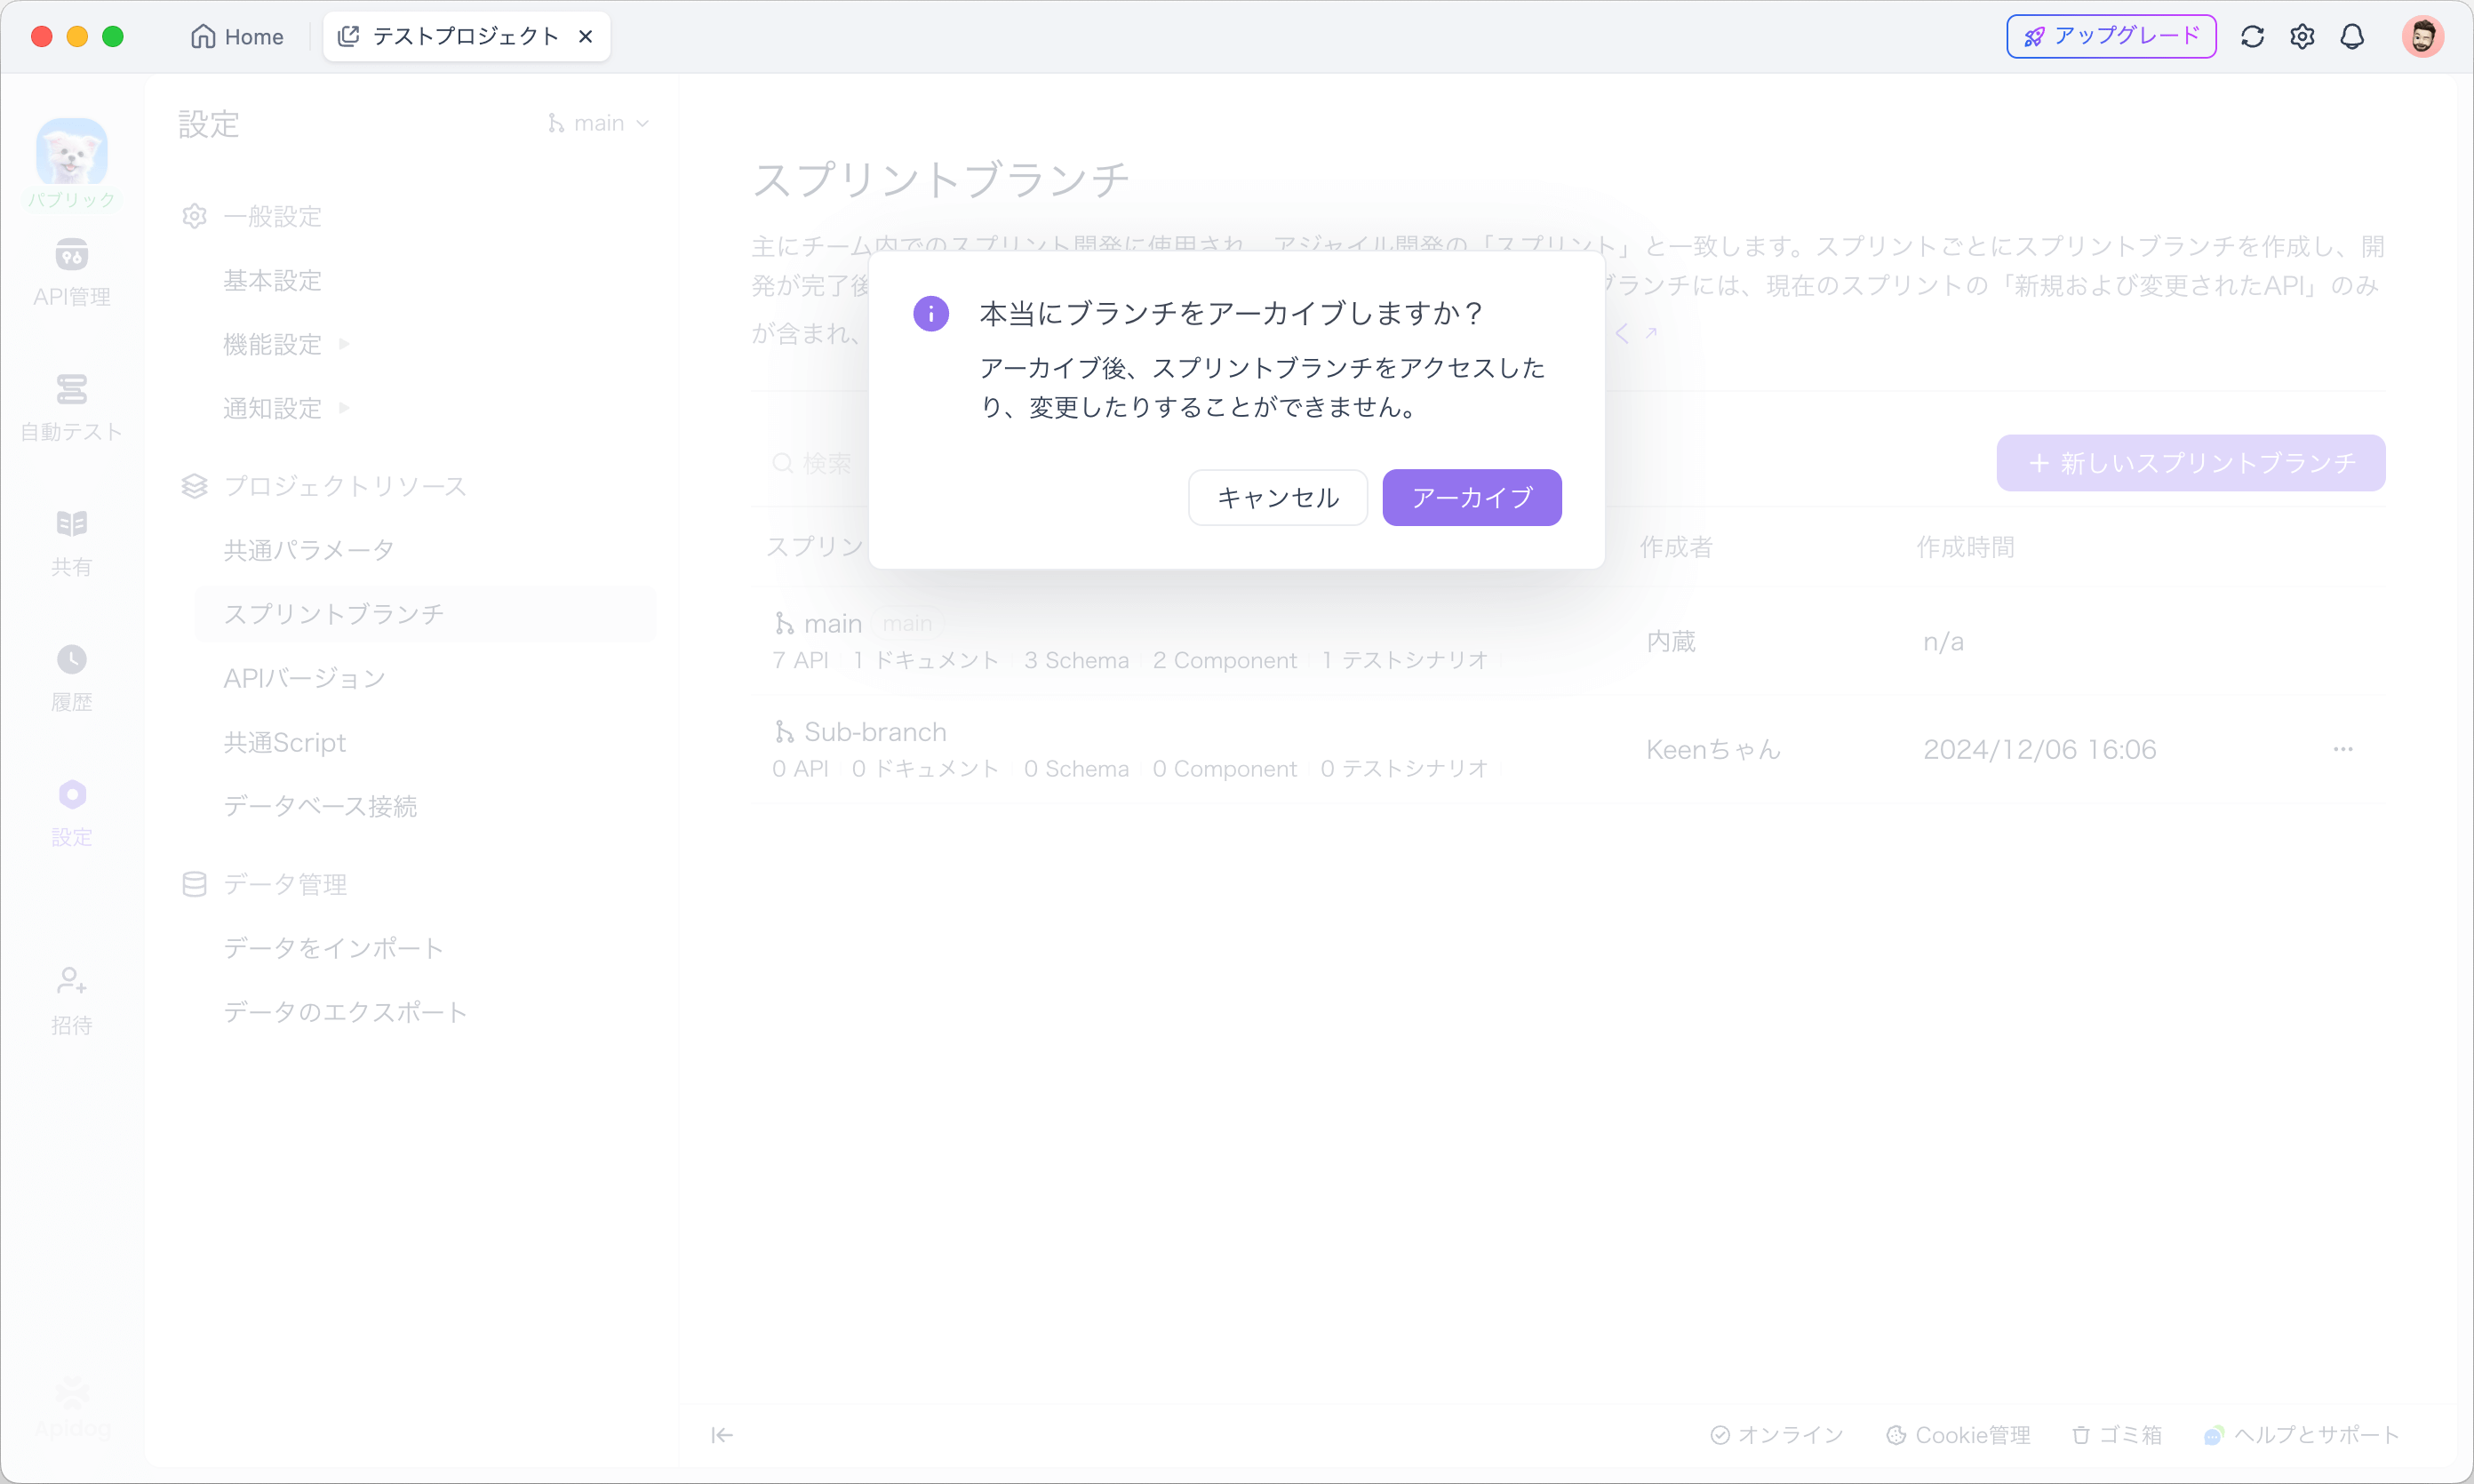Select APIバージョン menu item
Screen dimensions: 2474x1484
(304, 678)
